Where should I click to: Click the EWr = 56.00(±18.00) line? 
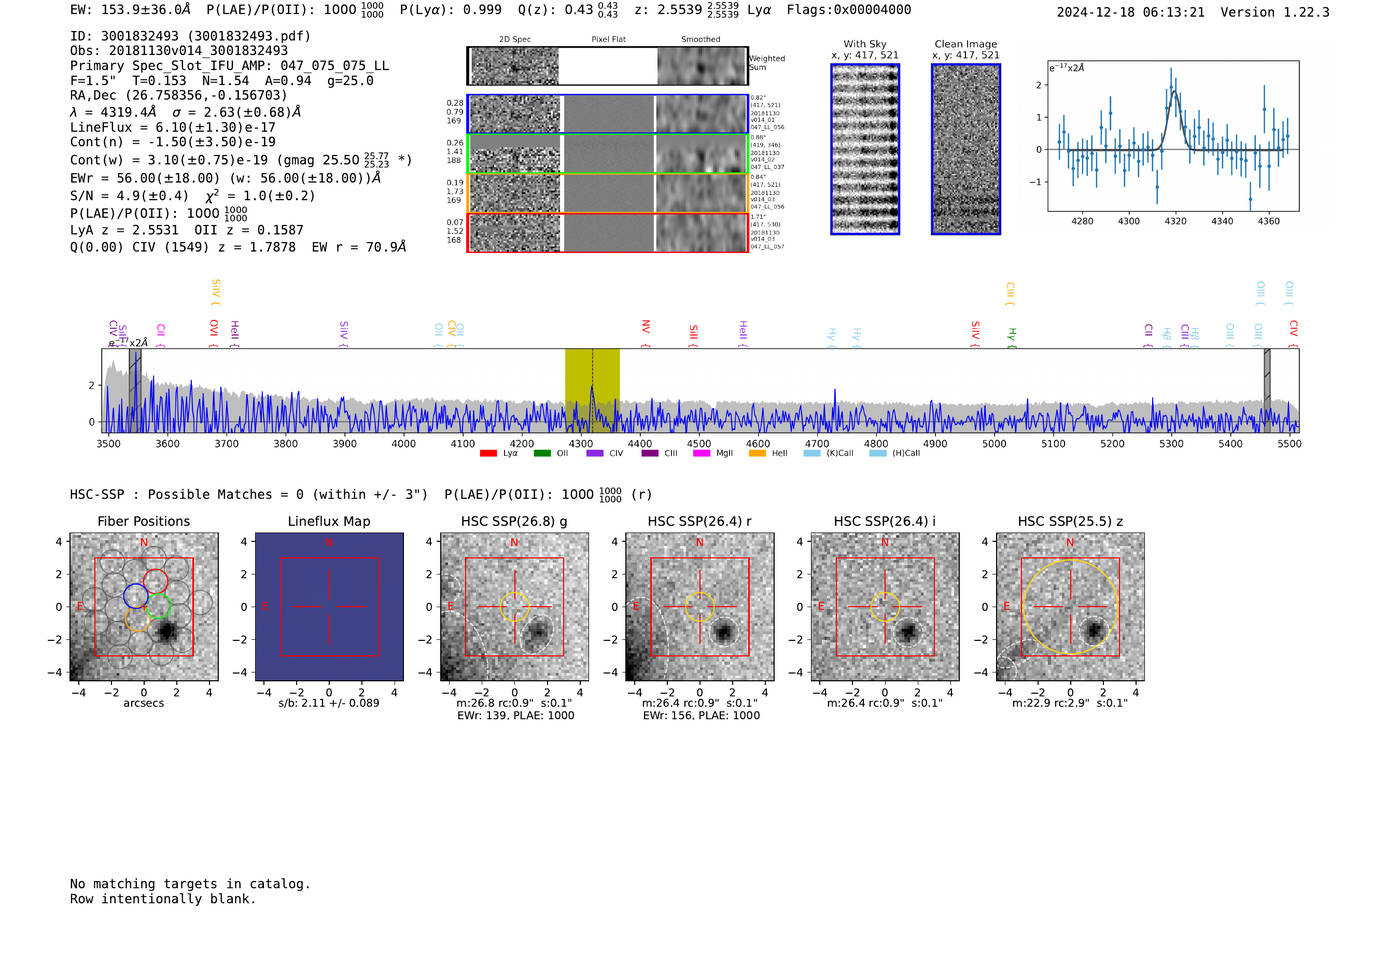[225, 178]
